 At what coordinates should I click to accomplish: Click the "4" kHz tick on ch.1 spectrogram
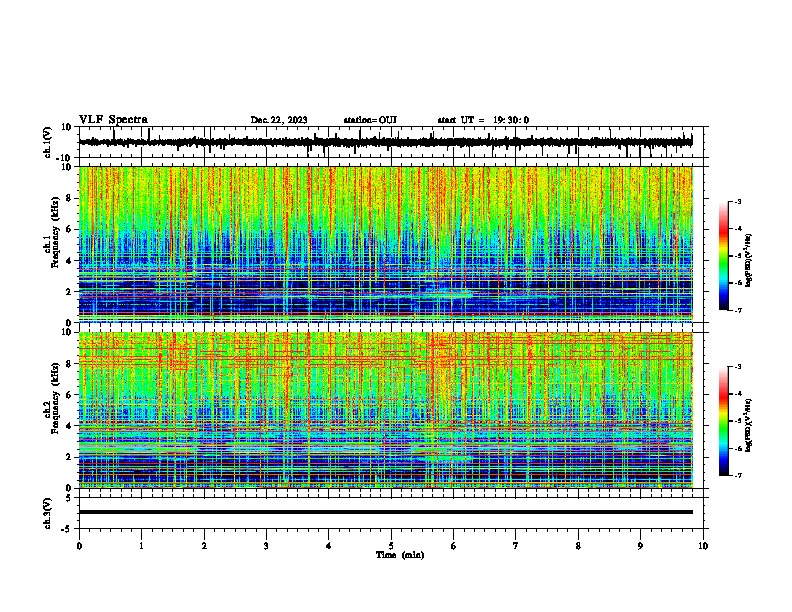click(69, 261)
